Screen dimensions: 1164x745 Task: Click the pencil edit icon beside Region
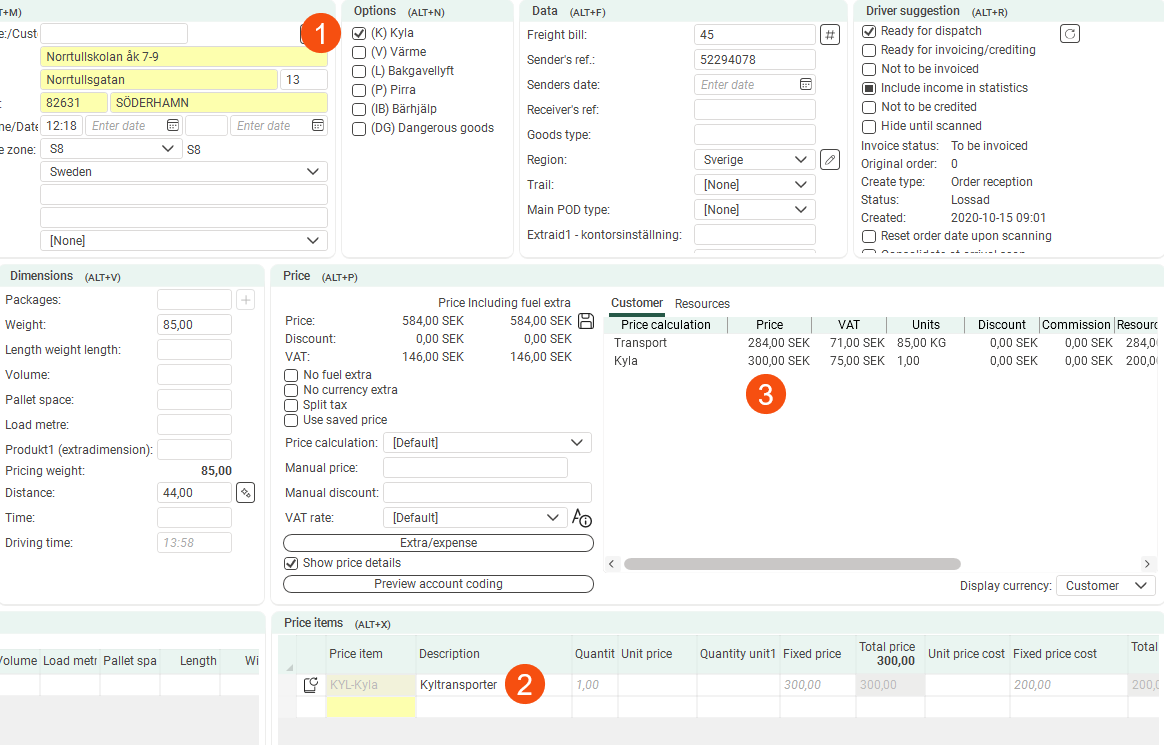tap(829, 160)
